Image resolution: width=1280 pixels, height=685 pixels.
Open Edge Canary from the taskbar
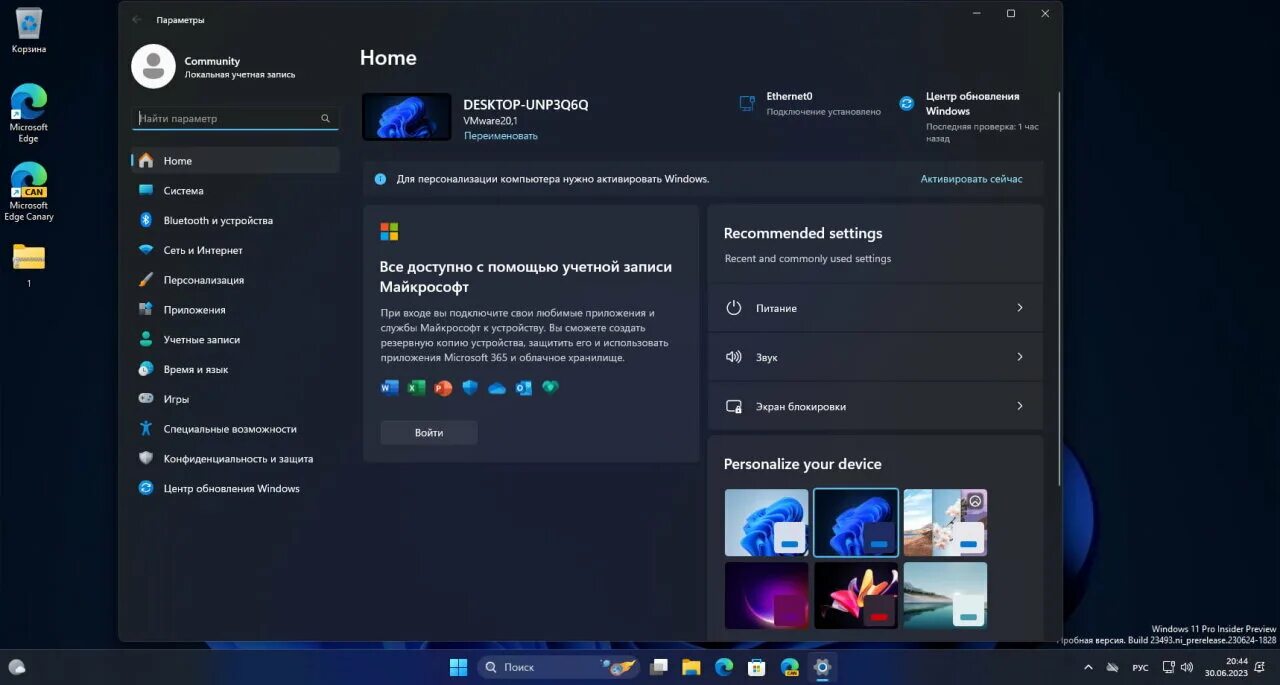click(789, 667)
